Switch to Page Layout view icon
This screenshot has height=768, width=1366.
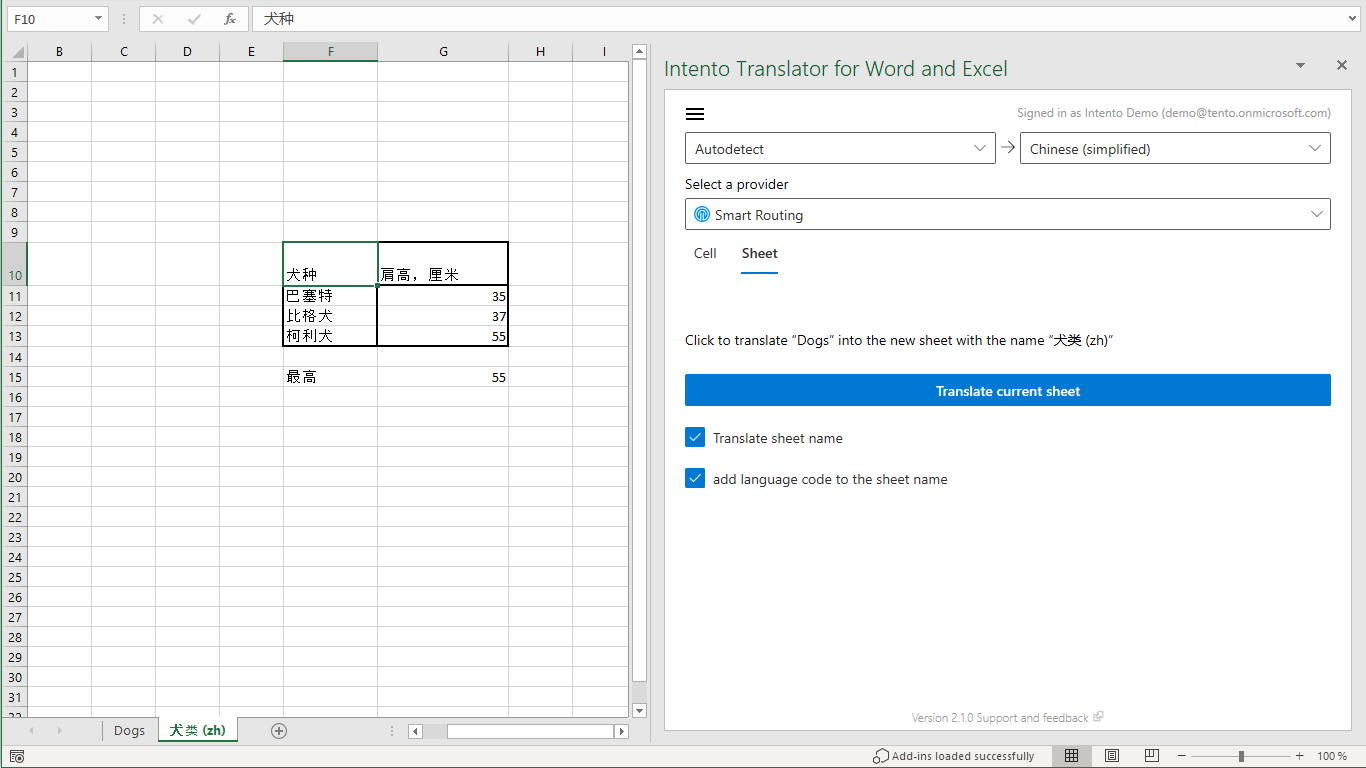pos(1111,756)
